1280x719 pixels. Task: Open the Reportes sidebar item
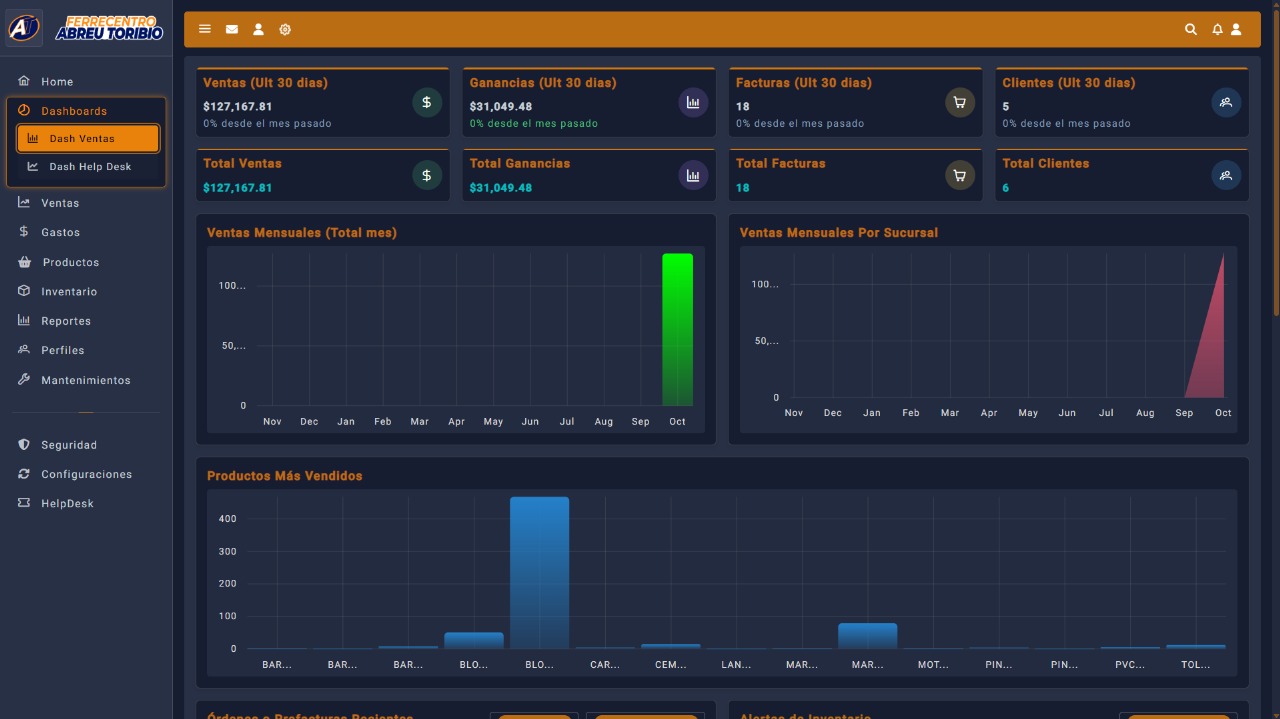[66, 321]
